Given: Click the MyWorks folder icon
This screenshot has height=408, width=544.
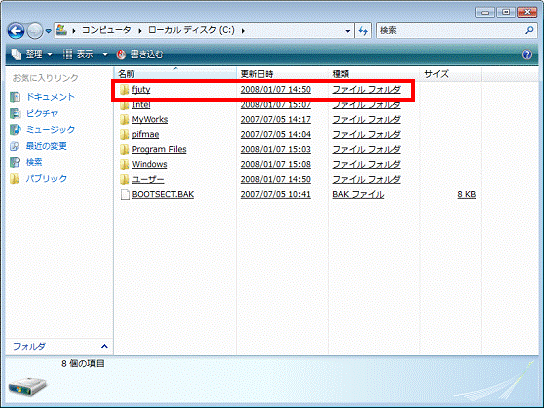Looking at the screenshot, I should 125,120.
